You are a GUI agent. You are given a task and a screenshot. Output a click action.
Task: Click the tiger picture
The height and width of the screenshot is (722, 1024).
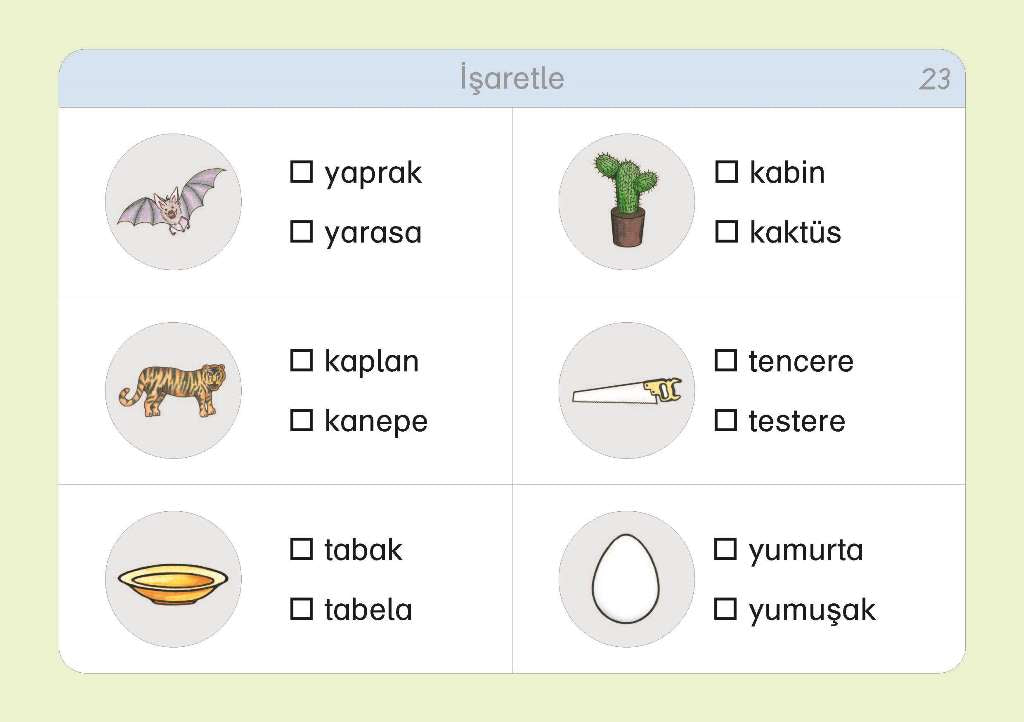tap(173, 390)
